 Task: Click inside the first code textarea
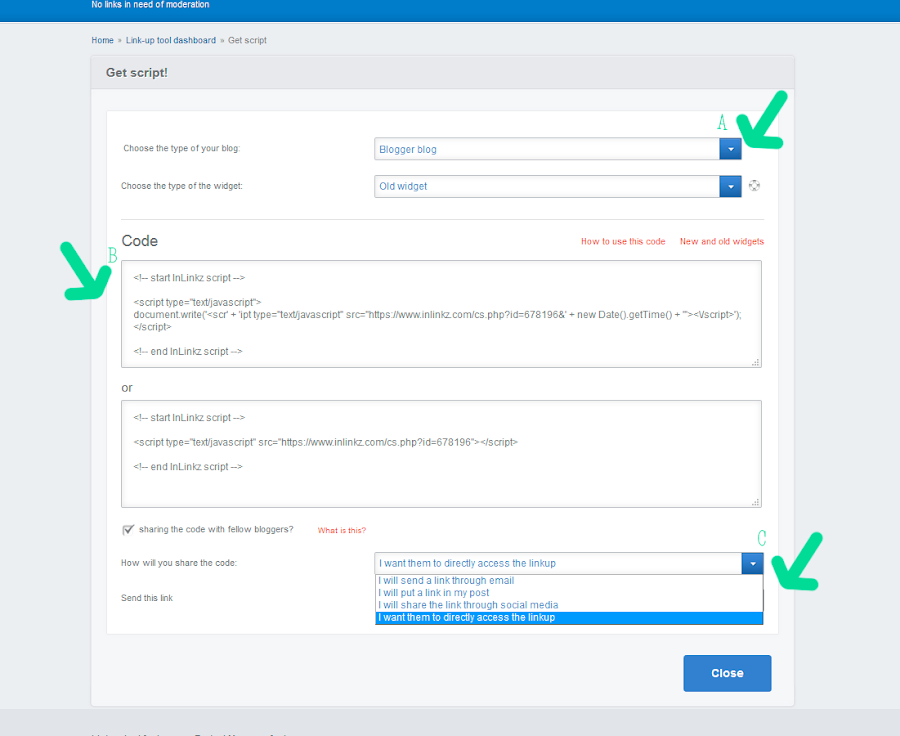click(441, 314)
